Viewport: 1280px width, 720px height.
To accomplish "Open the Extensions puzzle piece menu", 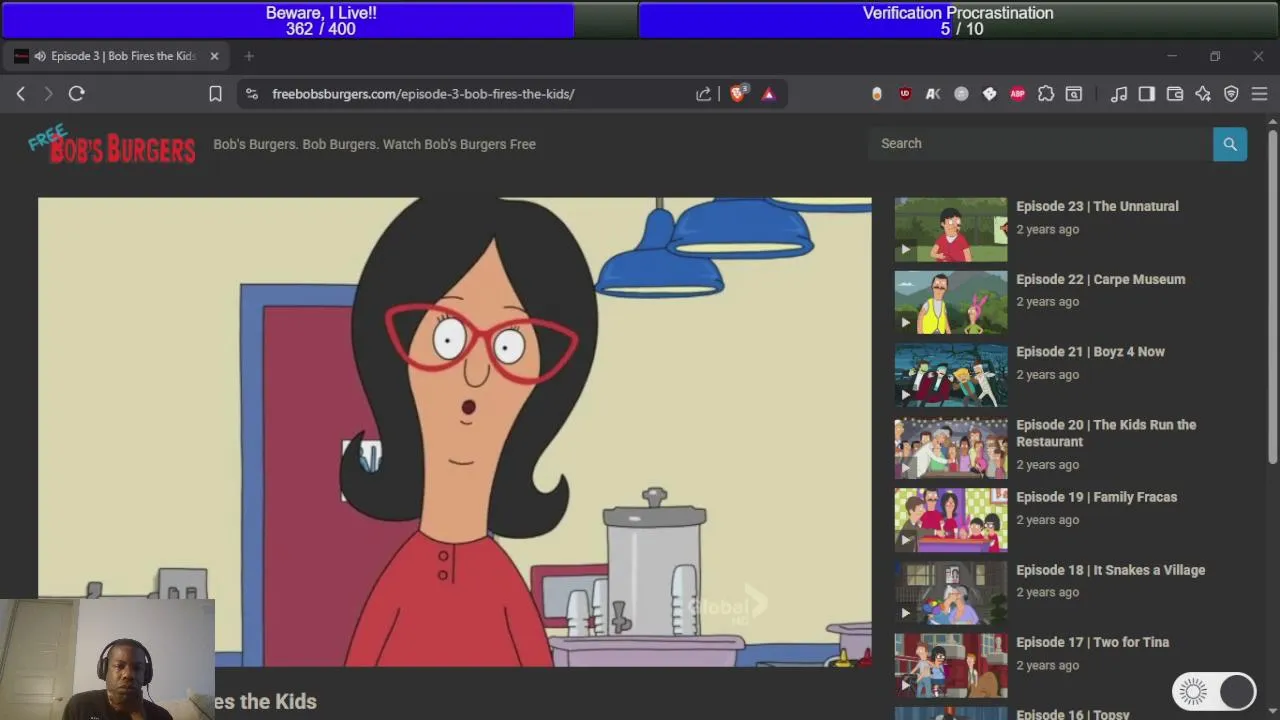I will [x=1046, y=94].
